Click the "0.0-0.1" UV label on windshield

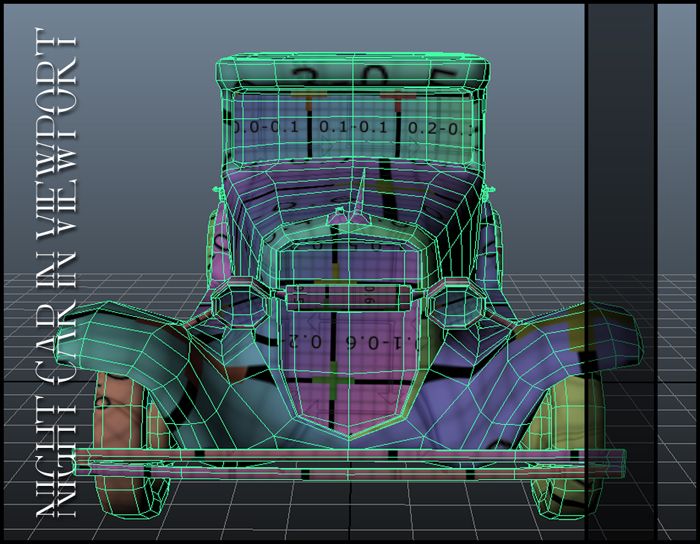266,127
